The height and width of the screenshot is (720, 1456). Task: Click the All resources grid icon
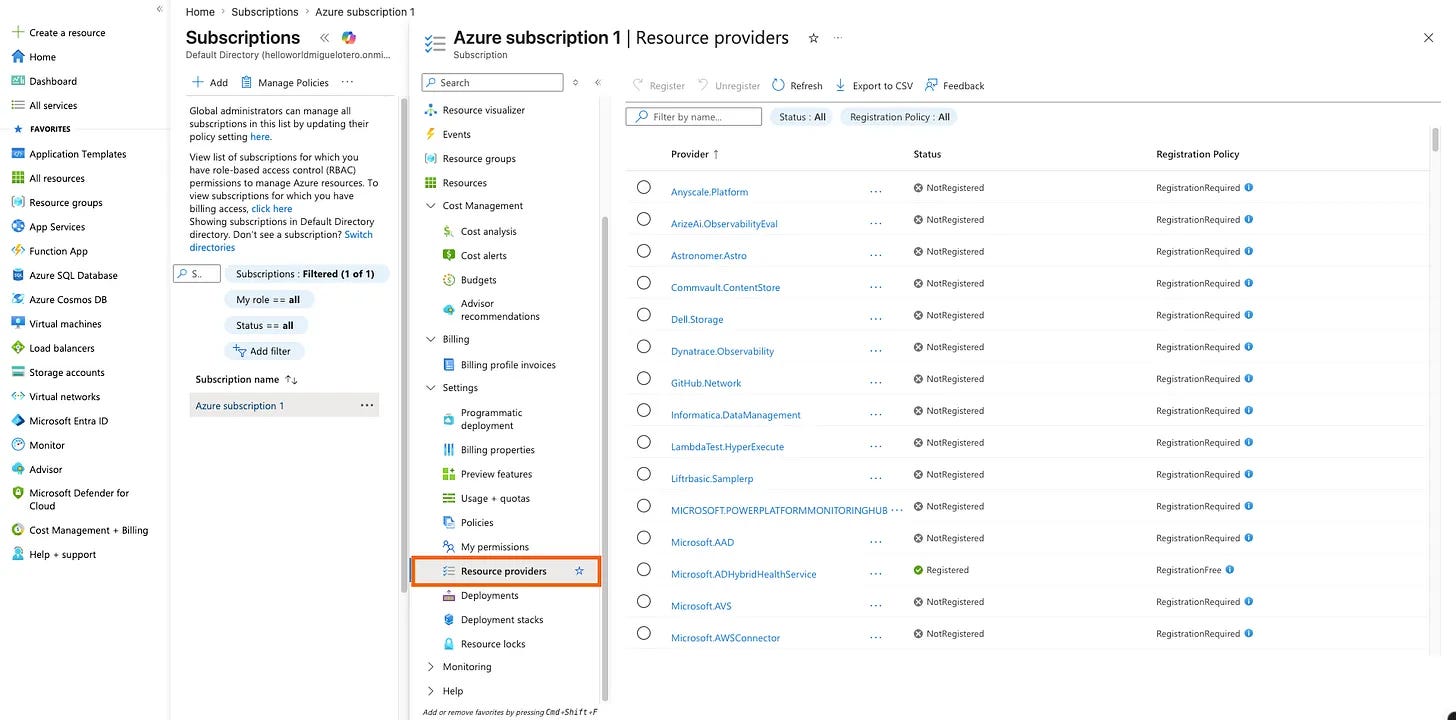17,178
